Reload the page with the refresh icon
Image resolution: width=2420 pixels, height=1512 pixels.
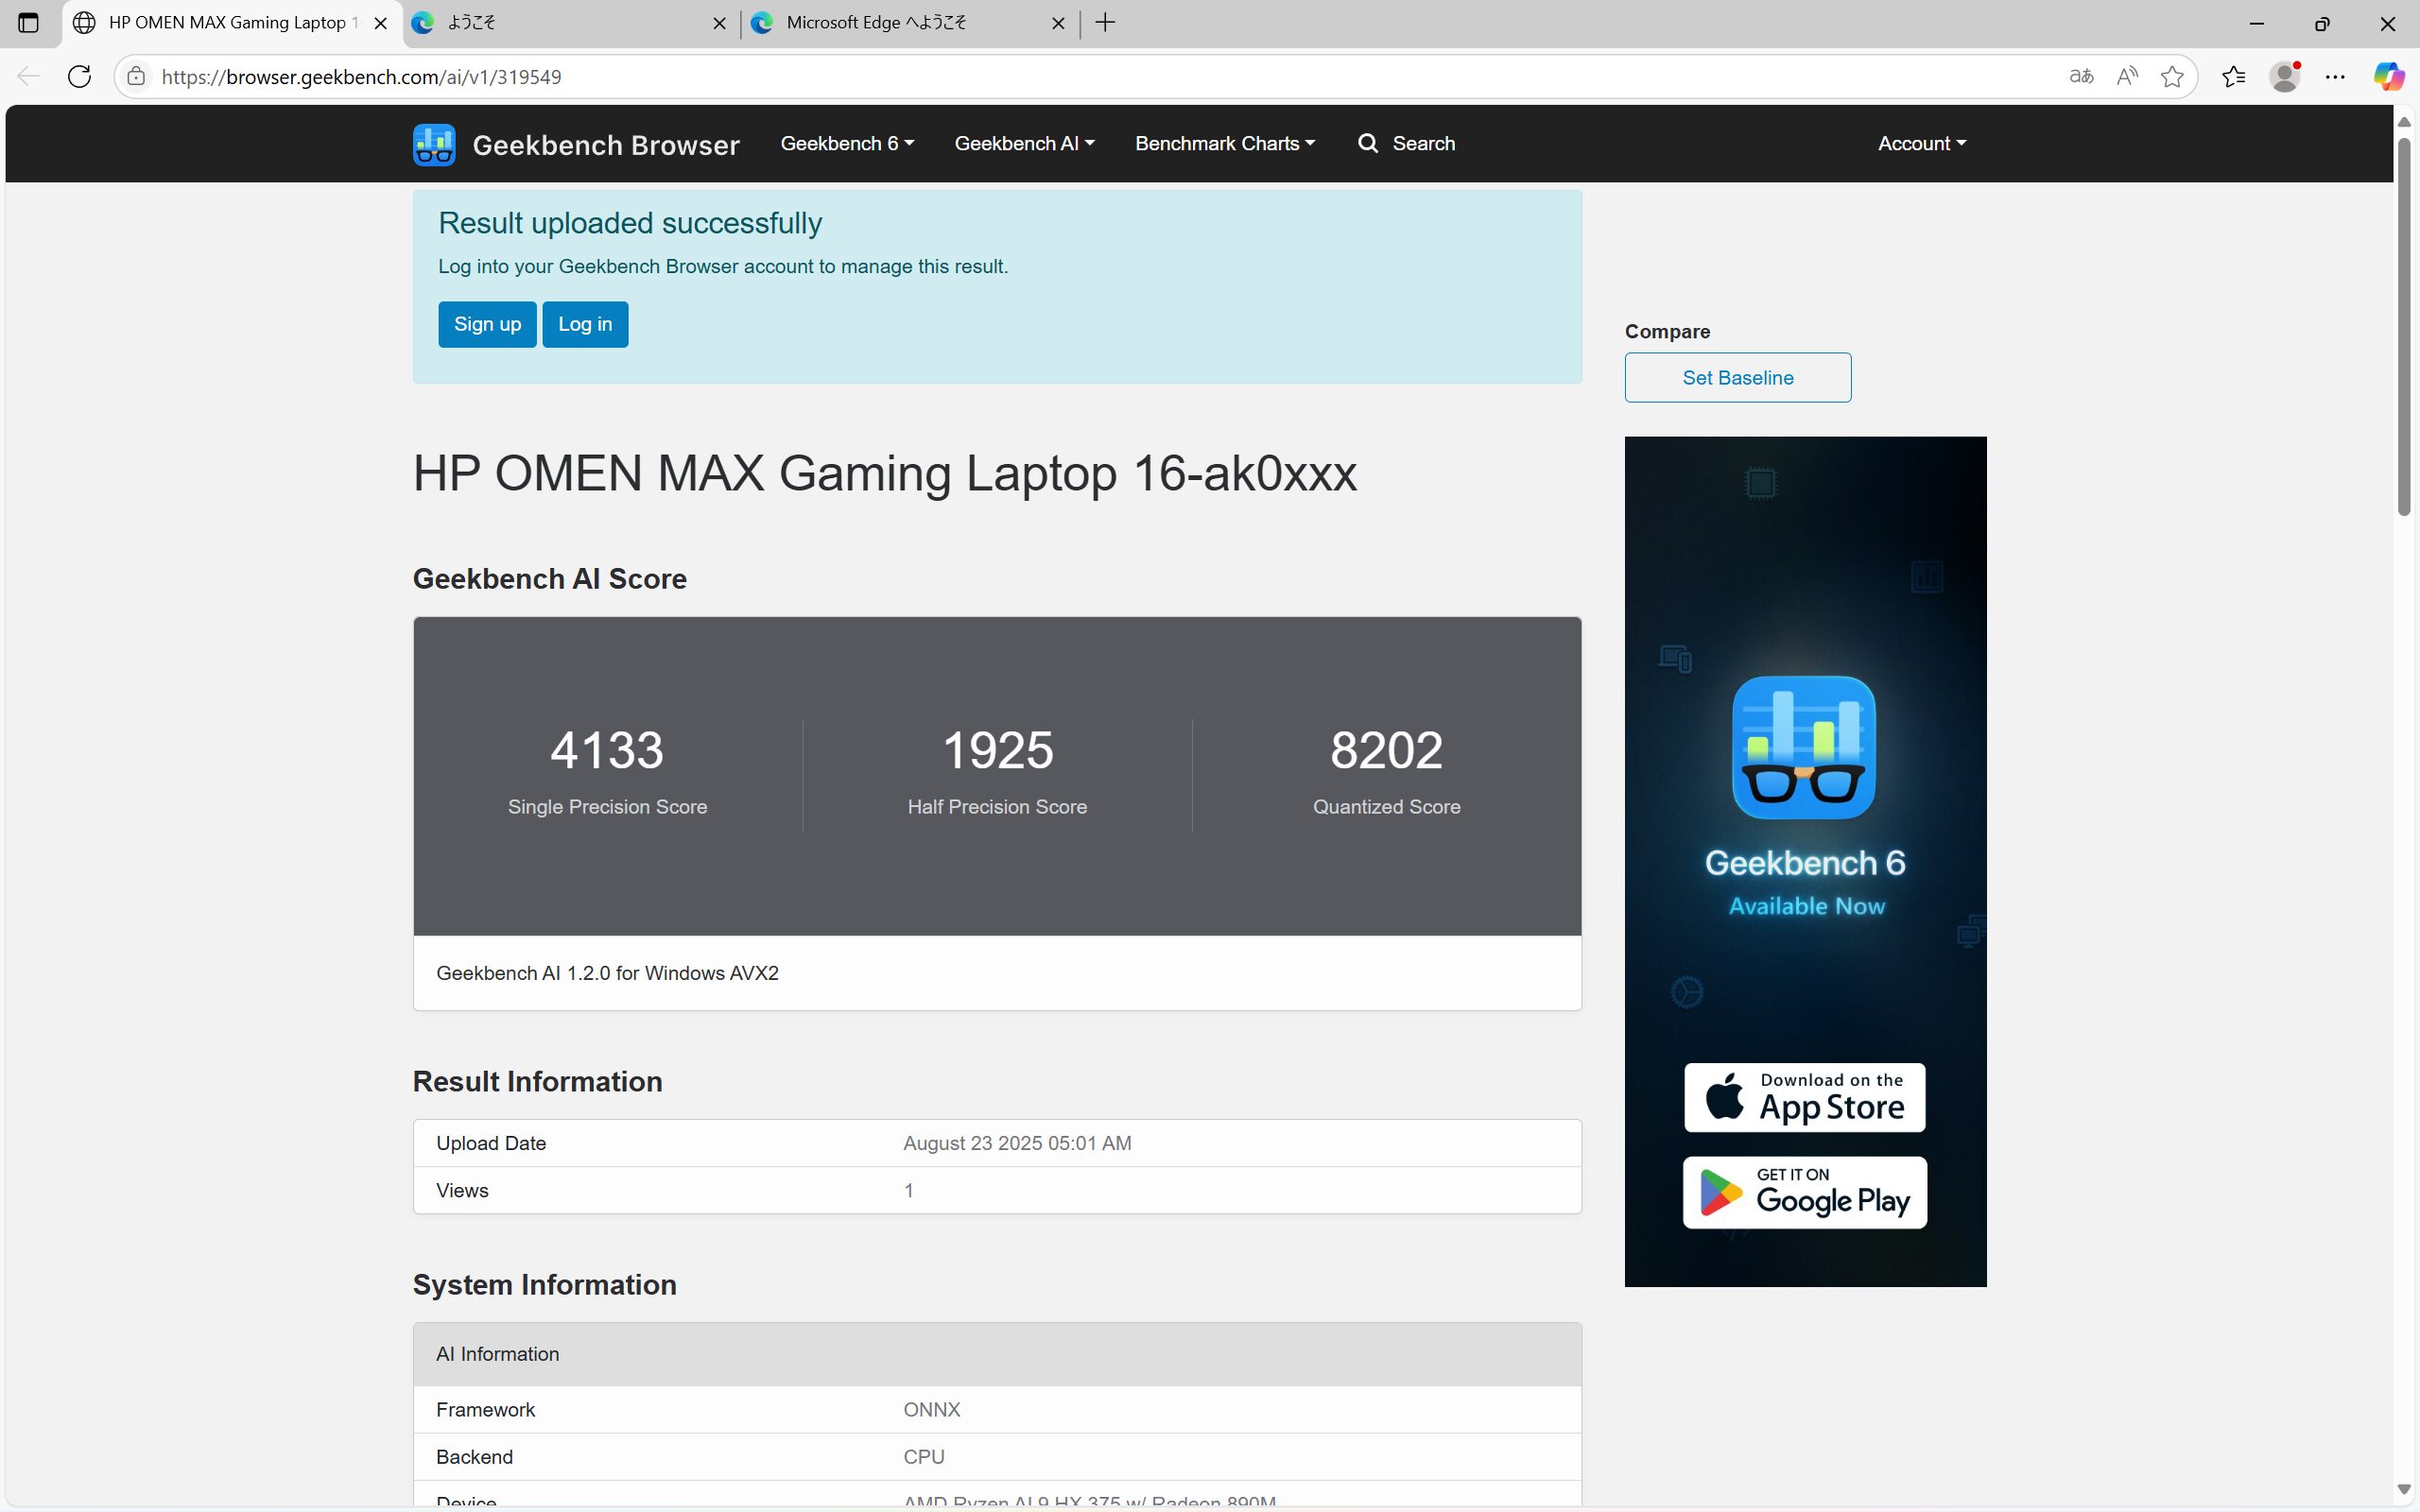click(x=79, y=76)
